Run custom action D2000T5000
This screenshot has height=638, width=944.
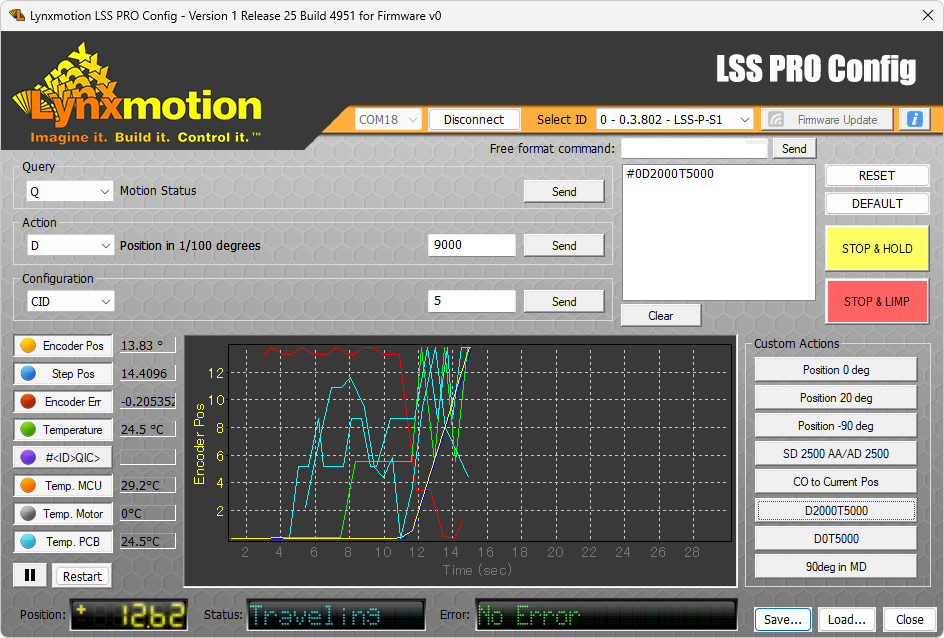836,510
